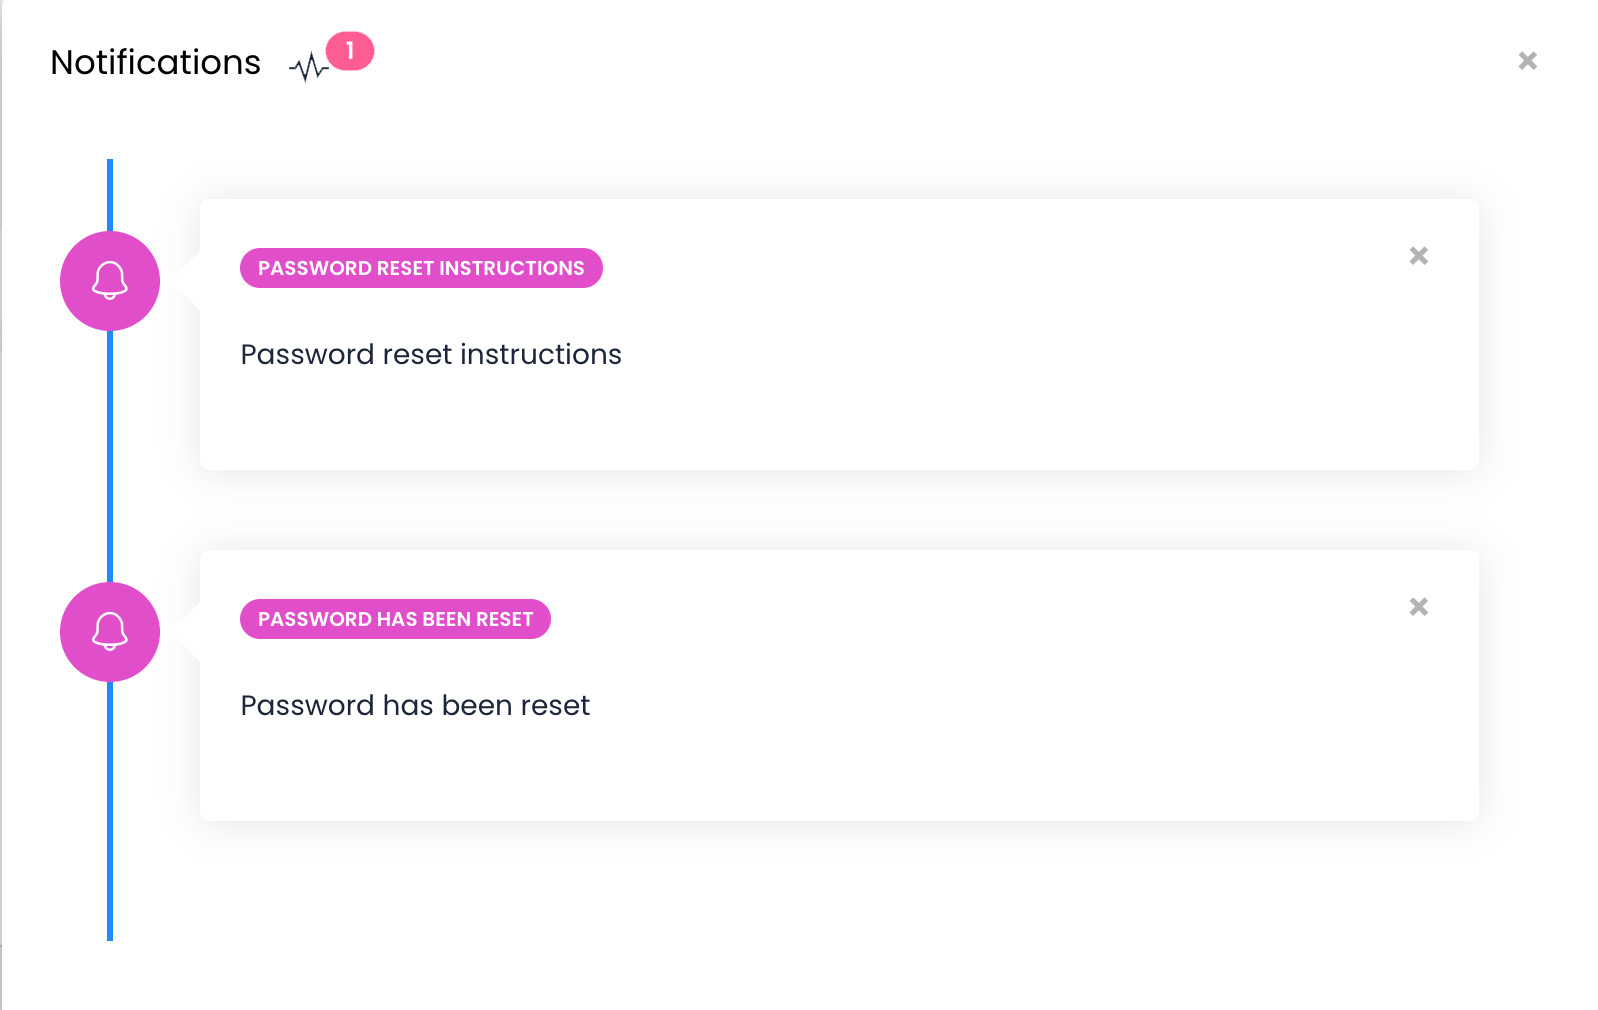This screenshot has height=1010, width=1598.
Task: Click the red unread count badge
Action: pos(350,51)
